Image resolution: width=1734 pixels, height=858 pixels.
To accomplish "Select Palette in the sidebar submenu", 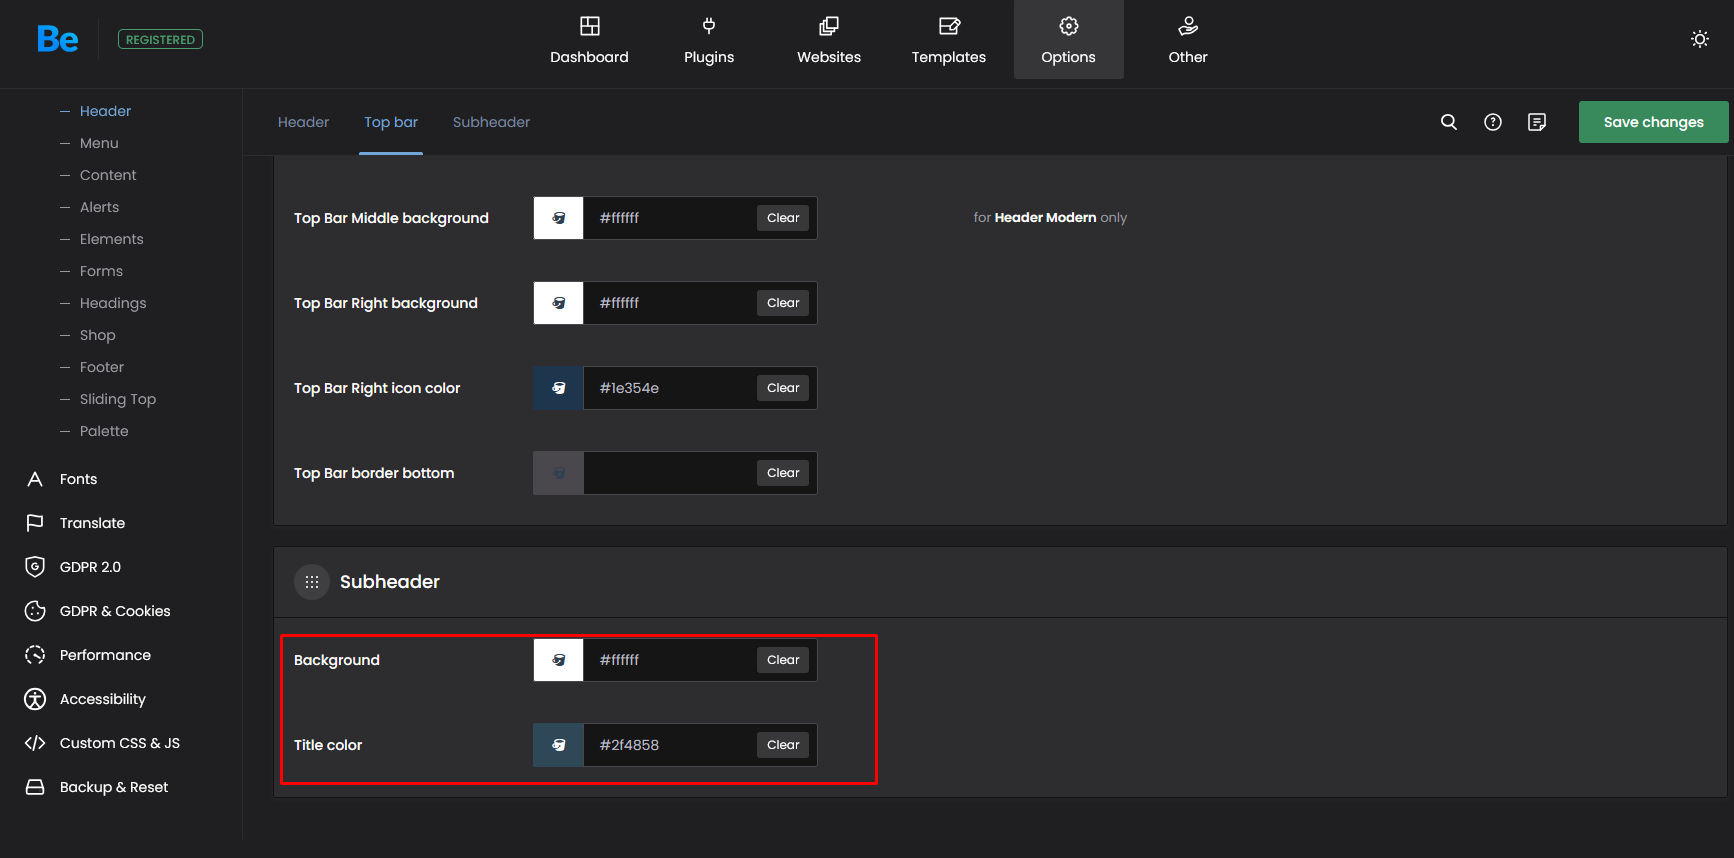I will (x=104, y=431).
